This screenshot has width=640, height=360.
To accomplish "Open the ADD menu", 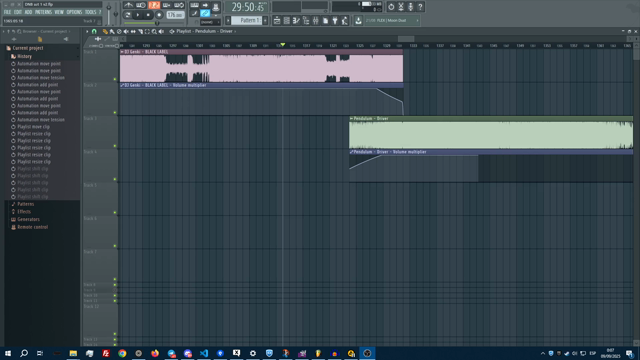I will (28, 12).
